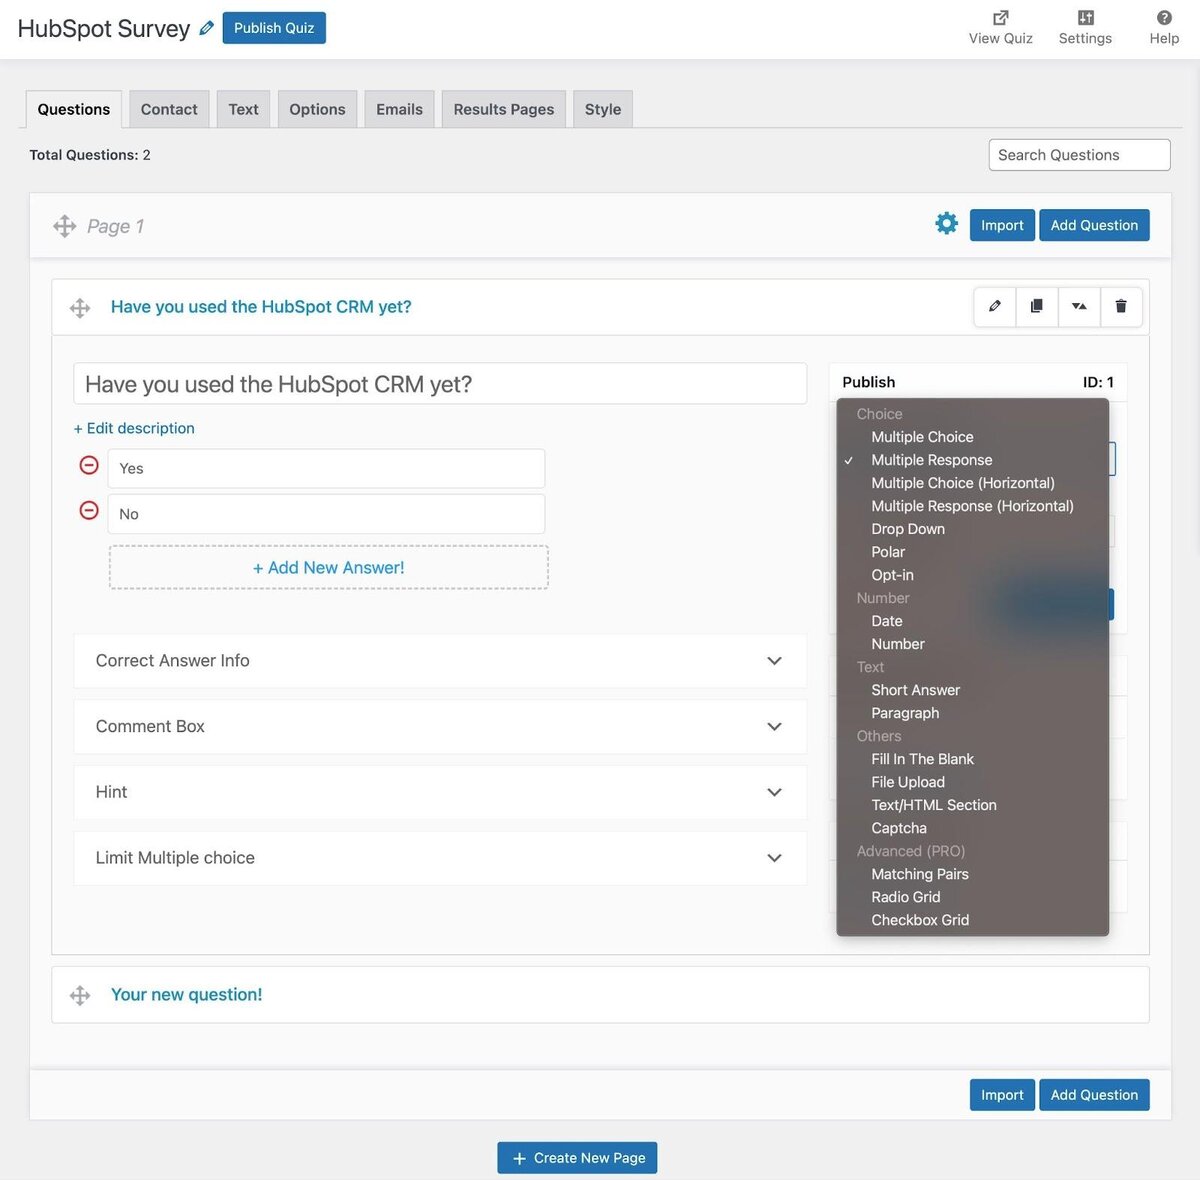Choose Multiple Response (Horizontal) option
This screenshot has width=1200, height=1180.
(x=973, y=506)
